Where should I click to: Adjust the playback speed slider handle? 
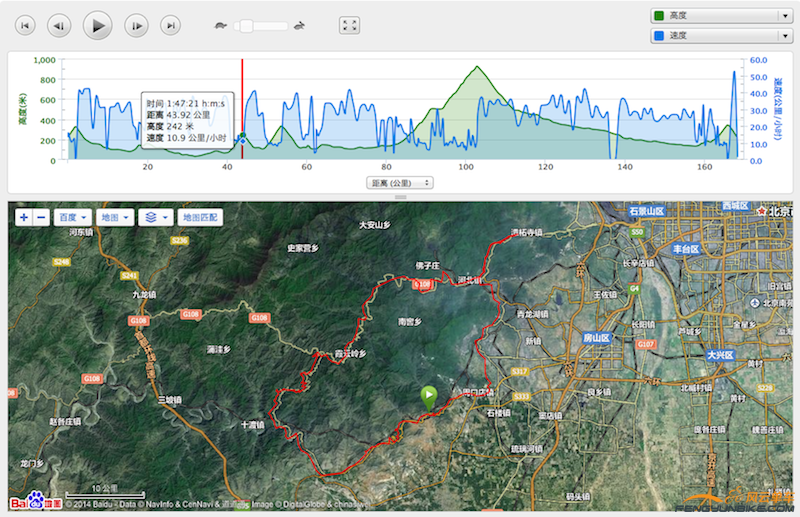(246, 26)
